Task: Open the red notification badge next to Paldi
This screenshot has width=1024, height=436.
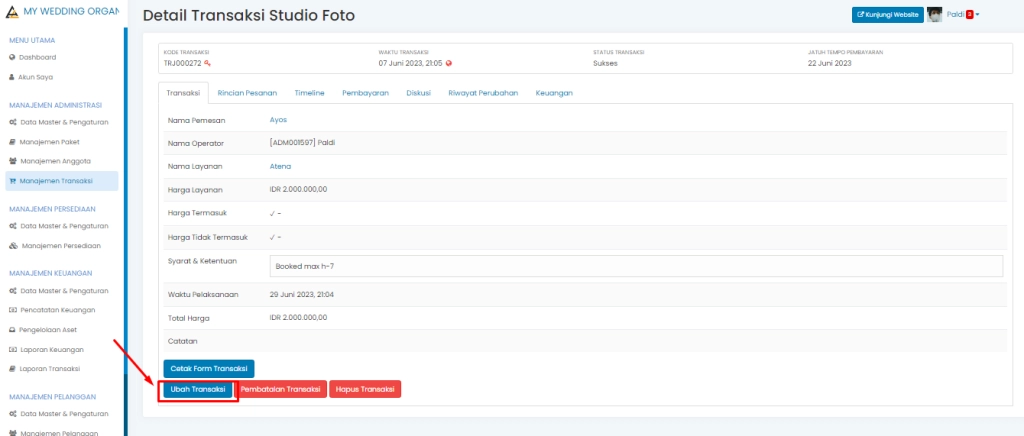Action: [969, 14]
